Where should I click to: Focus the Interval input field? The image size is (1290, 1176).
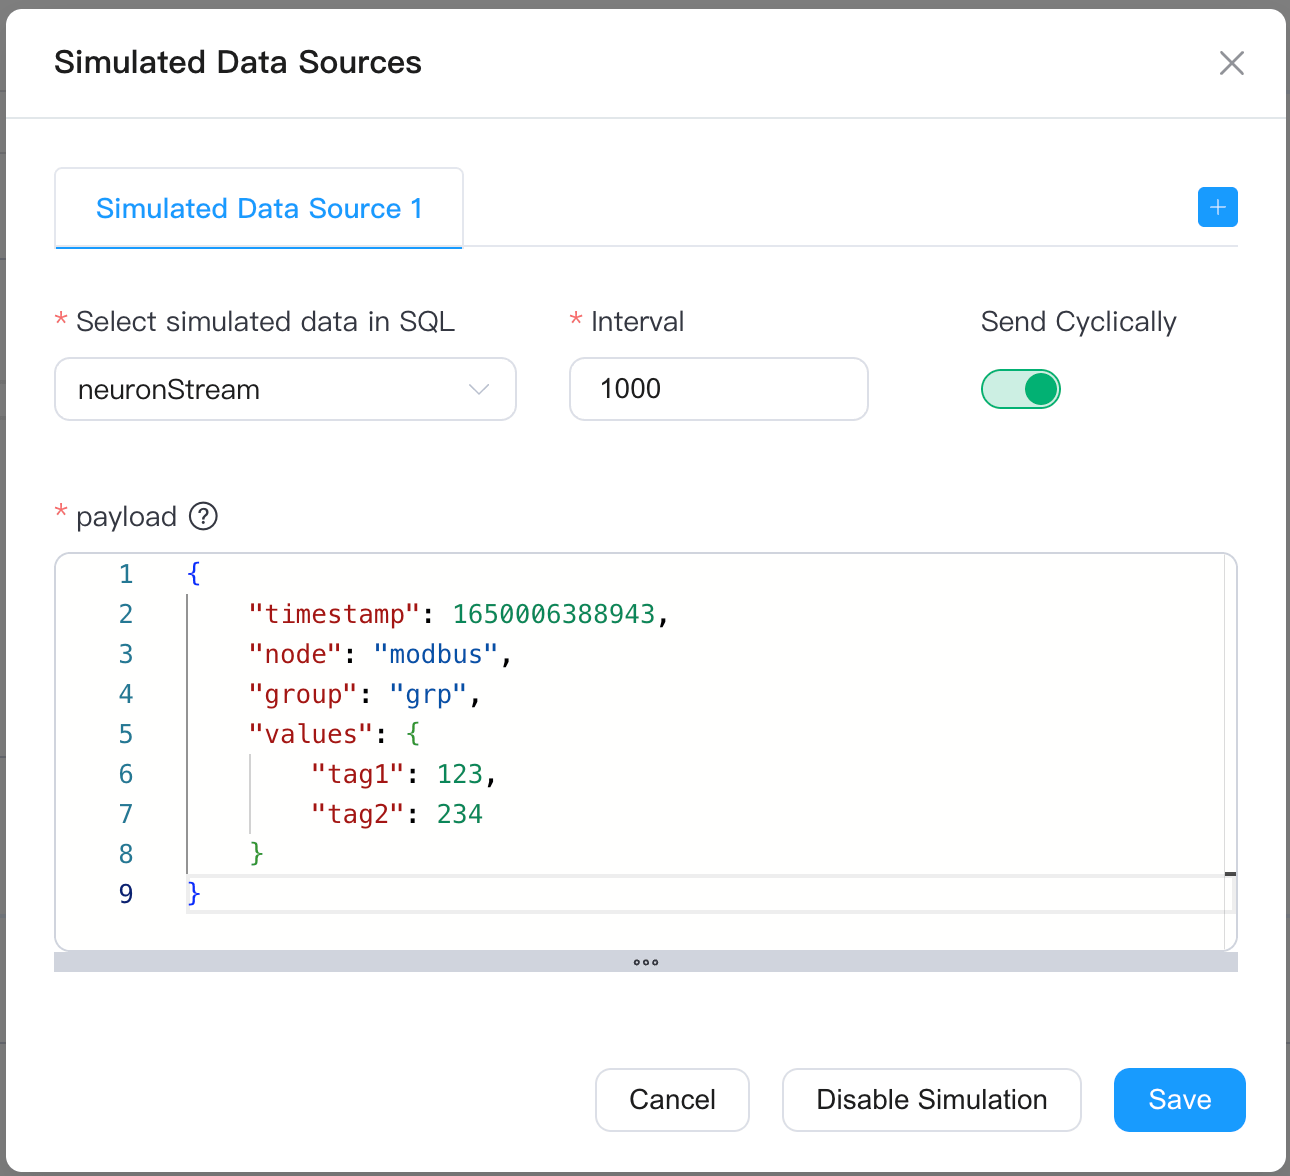(x=718, y=389)
